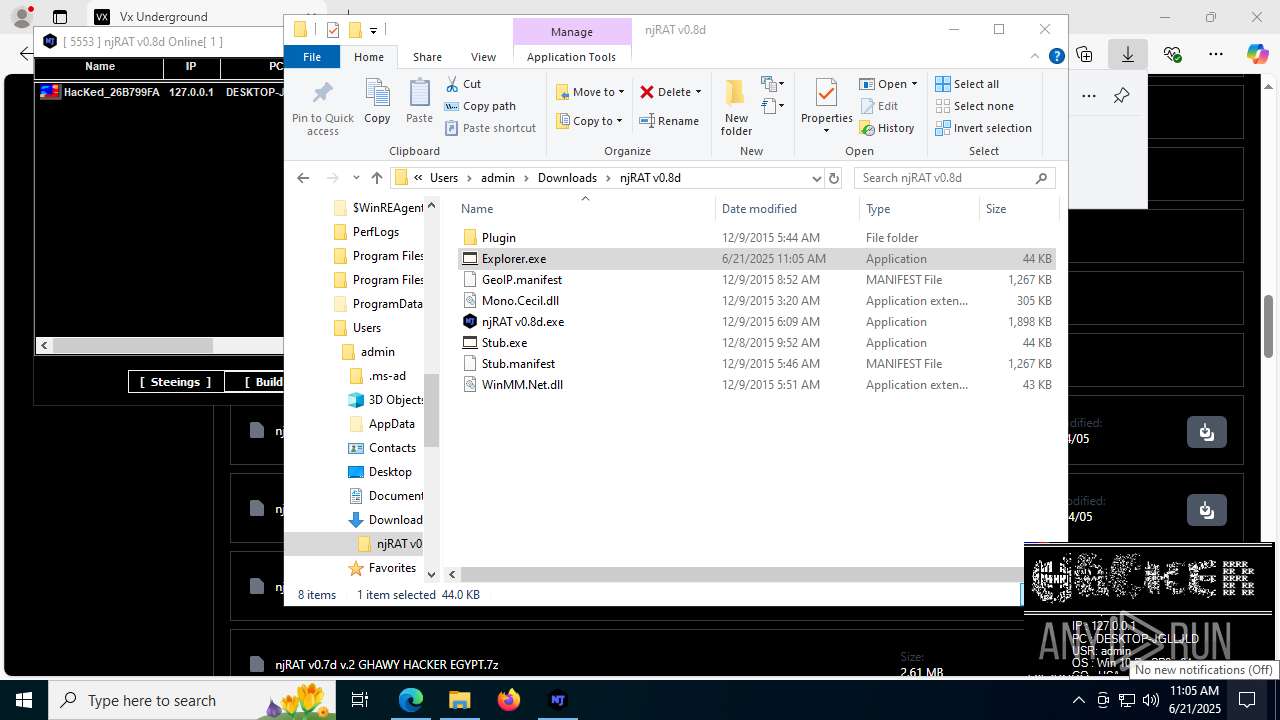Click Select all in ribbon
Screen dimensions: 1280x720
[x=966, y=84]
